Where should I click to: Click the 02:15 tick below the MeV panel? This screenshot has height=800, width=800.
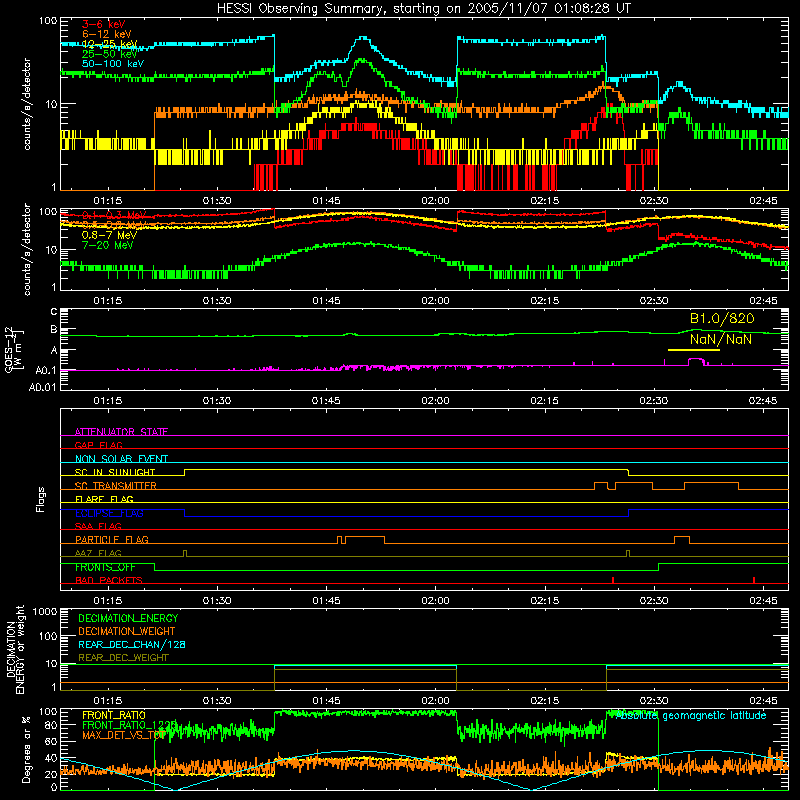click(x=544, y=301)
